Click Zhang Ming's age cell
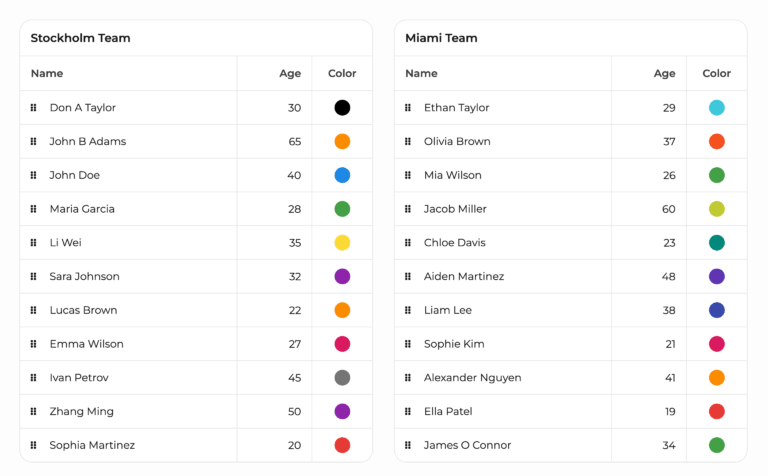The height and width of the screenshot is (476, 768). [x=294, y=412]
